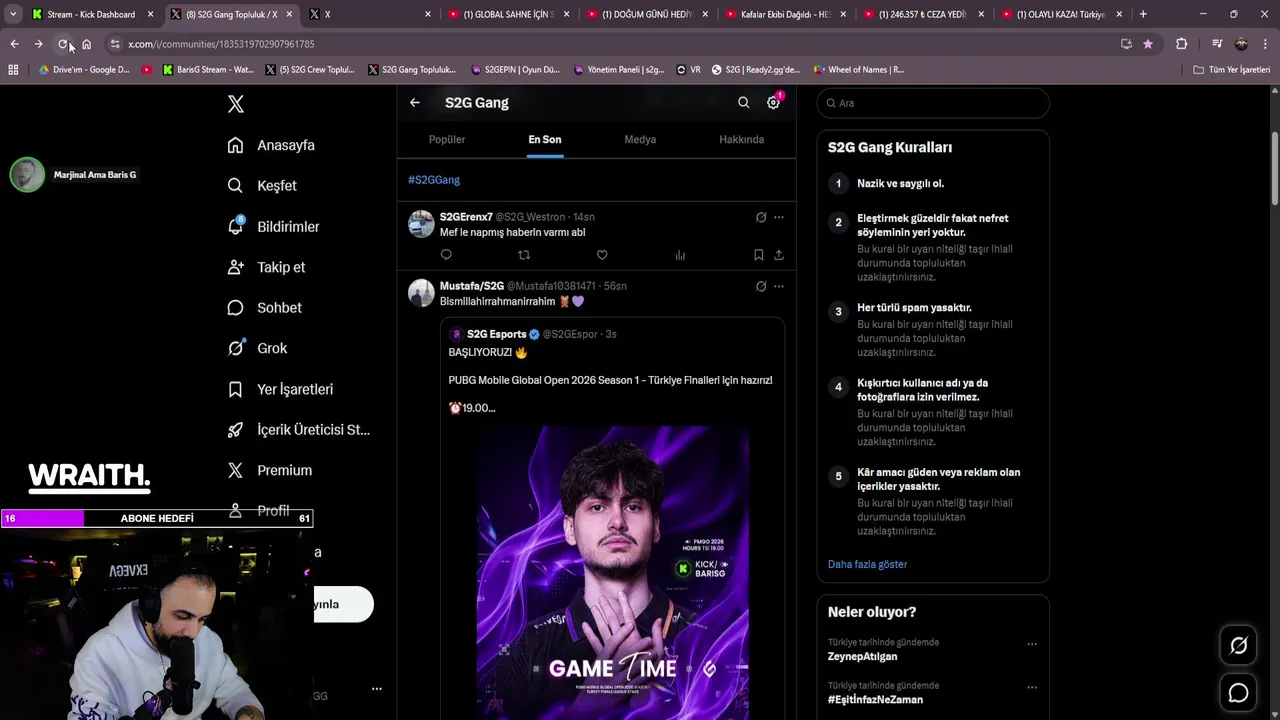Click the Ara search field
Screen dimensions: 1280x720
(933, 103)
